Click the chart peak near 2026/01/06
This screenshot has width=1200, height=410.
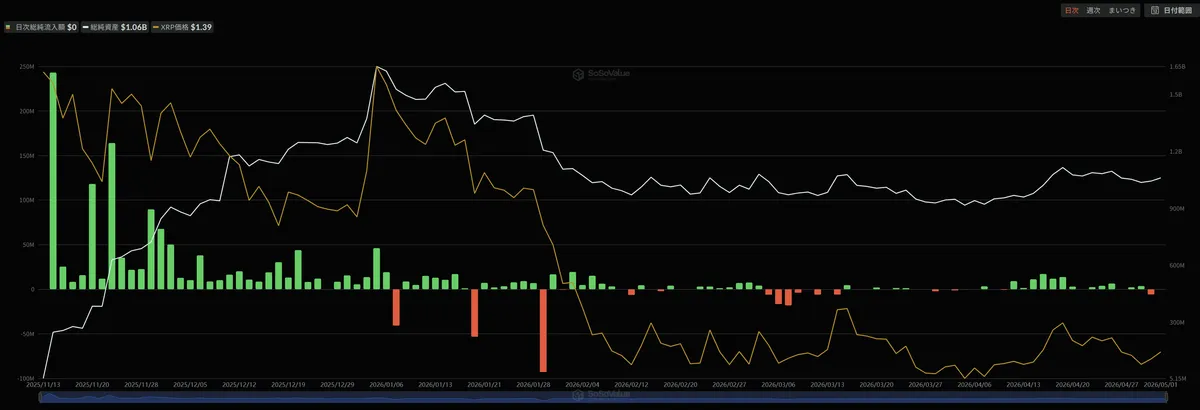pyautogui.click(x=376, y=67)
